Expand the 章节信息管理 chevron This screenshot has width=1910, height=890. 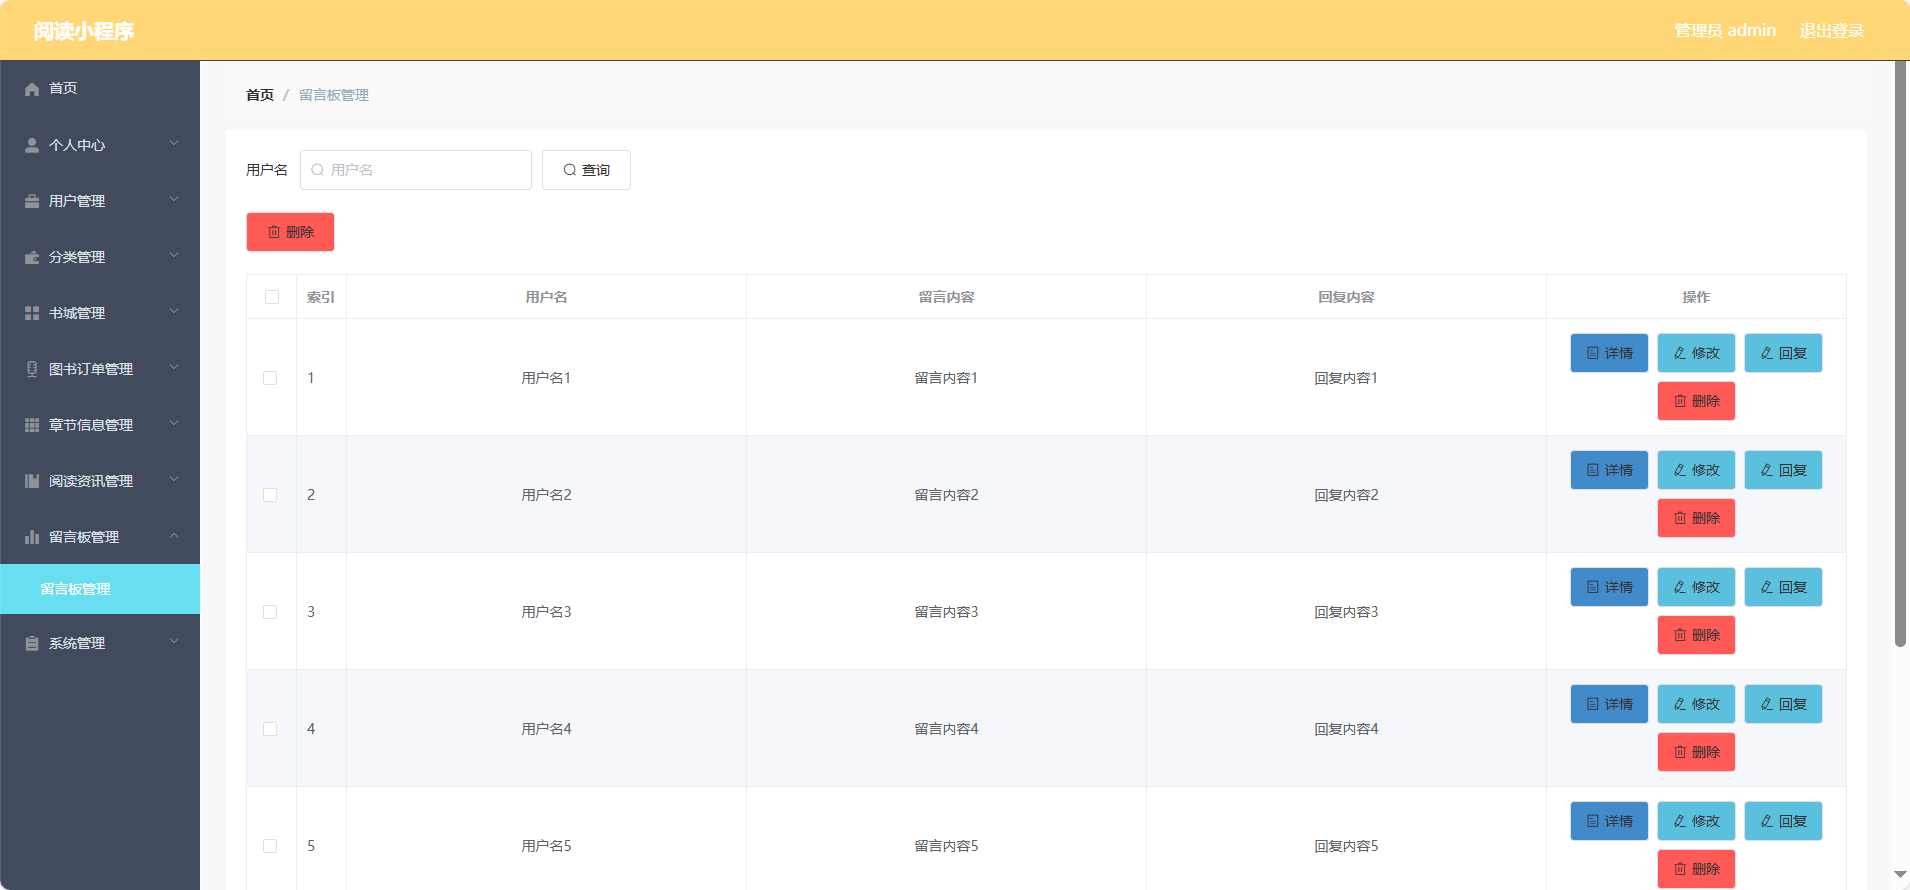point(174,424)
